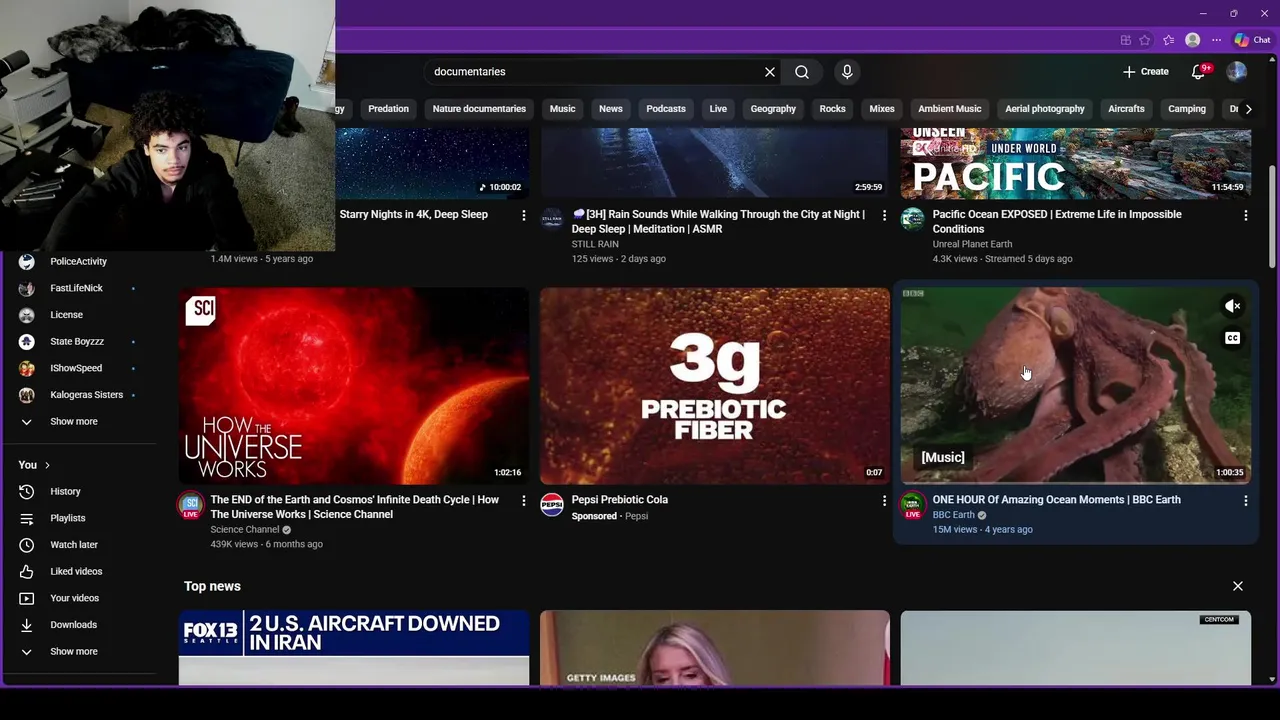Select the News filter chip
Viewport: 1280px width, 720px height.
point(611,109)
